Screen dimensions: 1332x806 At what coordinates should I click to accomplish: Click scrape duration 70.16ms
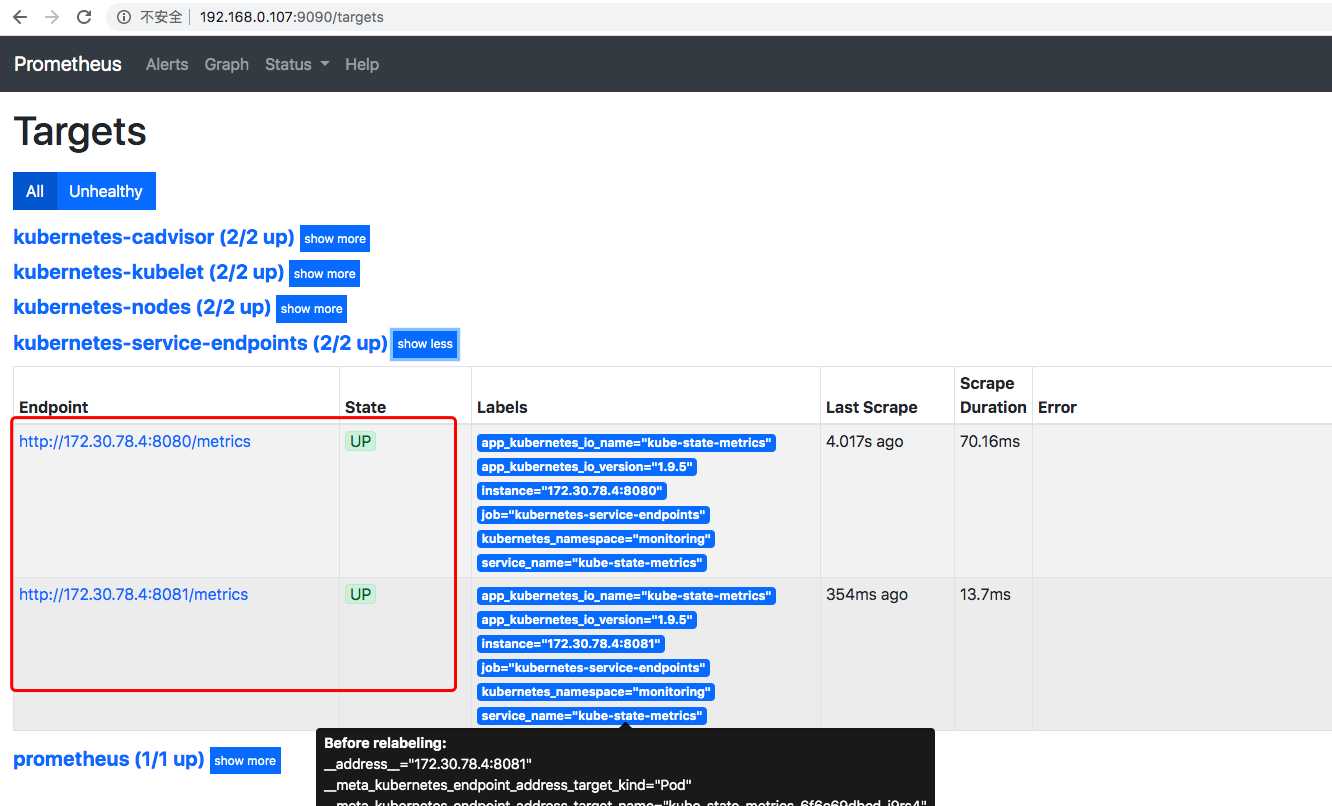(990, 441)
